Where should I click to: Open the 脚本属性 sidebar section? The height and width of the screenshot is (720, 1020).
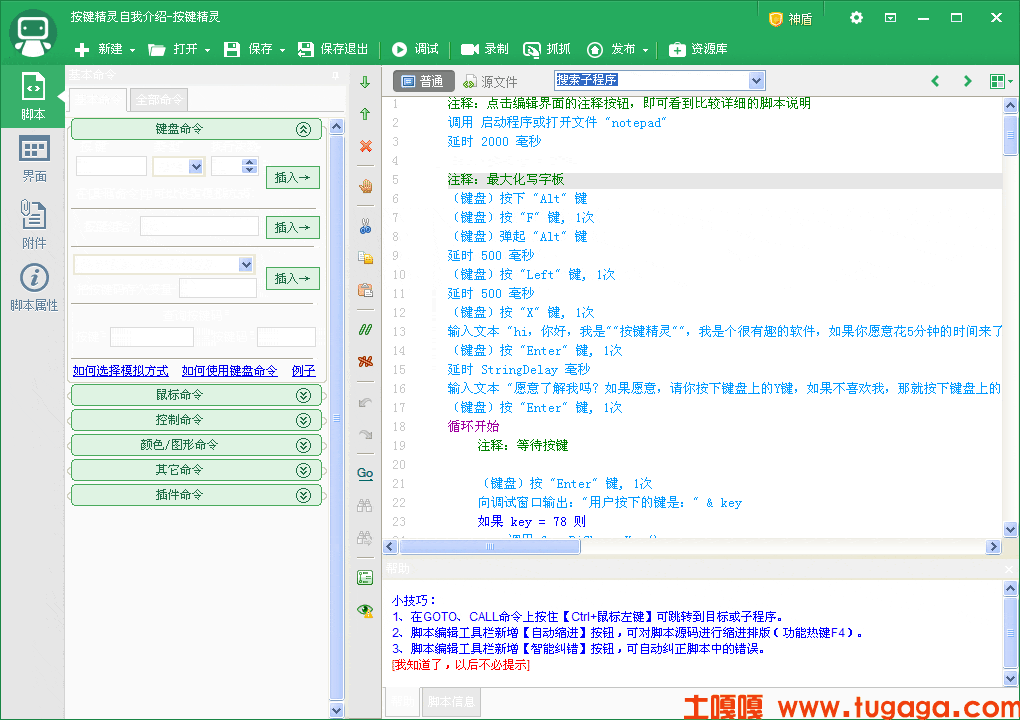click(x=34, y=287)
